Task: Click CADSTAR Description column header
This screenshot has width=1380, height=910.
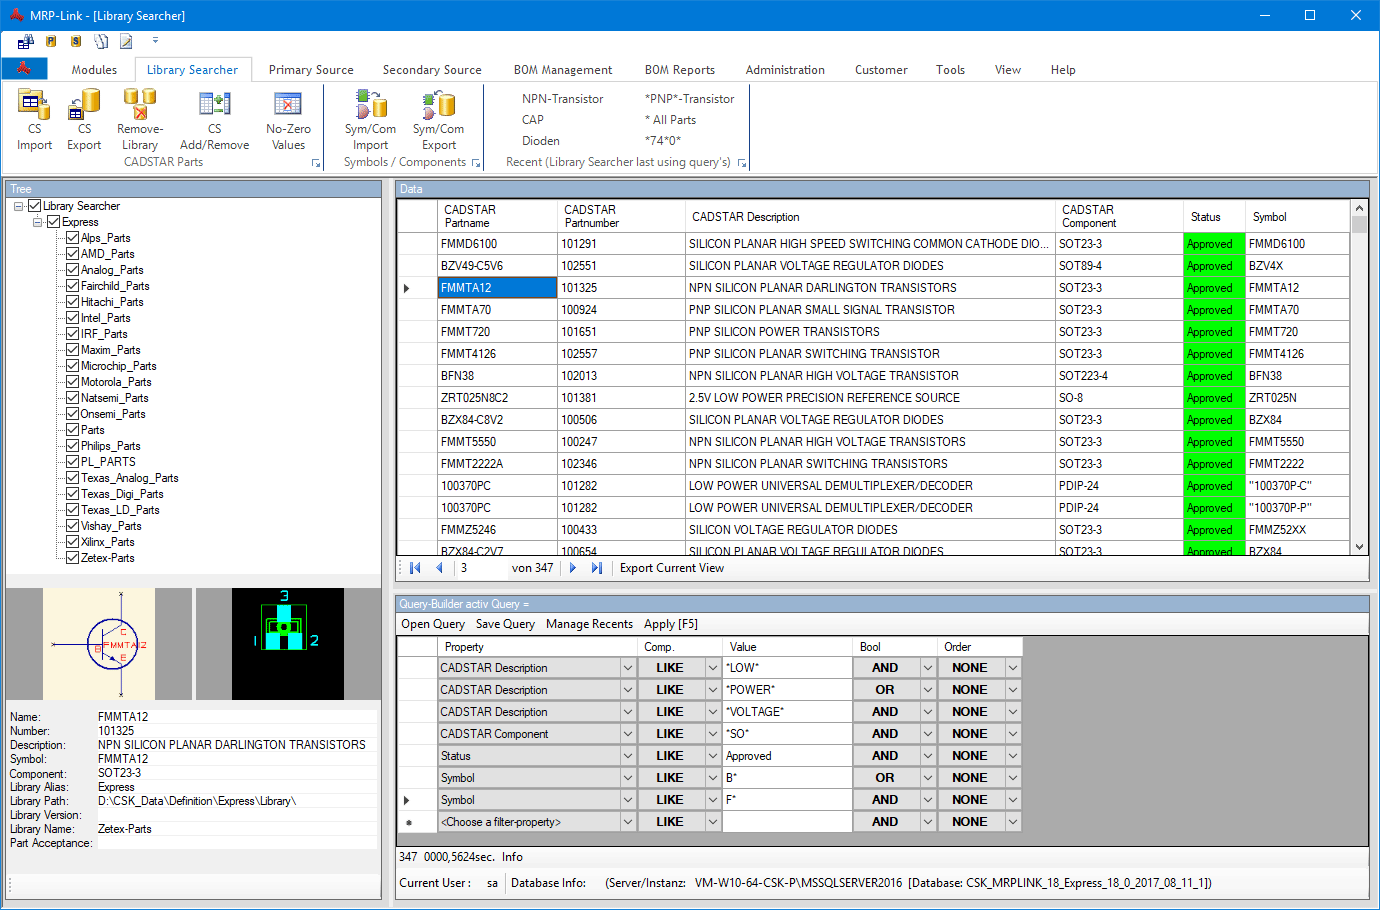Action: pyautogui.click(x=870, y=217)
